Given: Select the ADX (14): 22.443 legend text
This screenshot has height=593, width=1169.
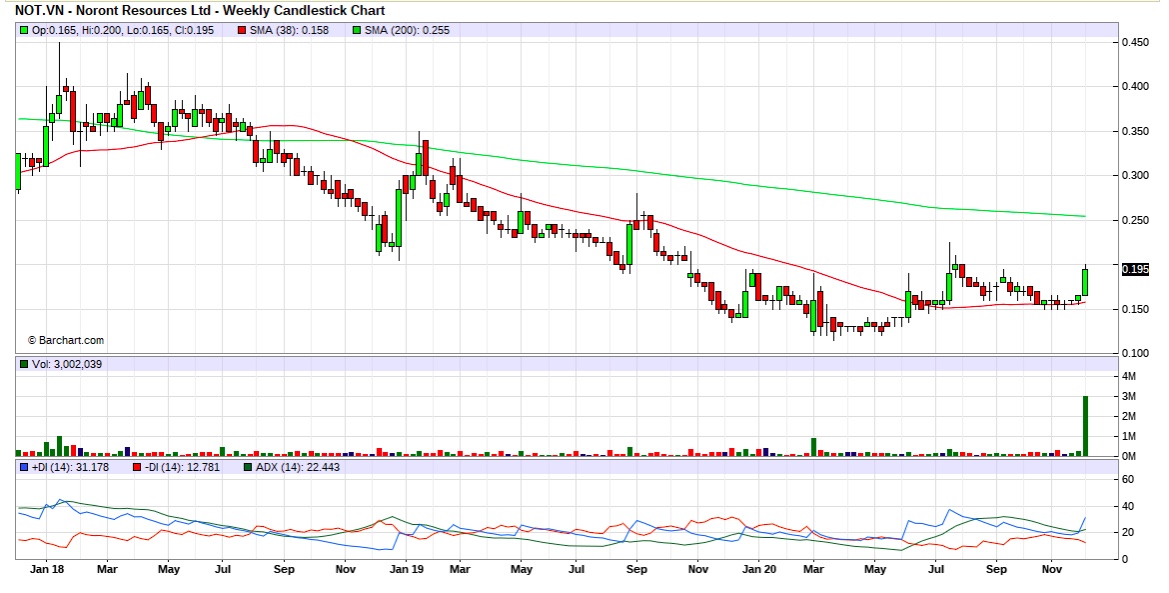Looking at the screenshot, I should coord(298,467).
